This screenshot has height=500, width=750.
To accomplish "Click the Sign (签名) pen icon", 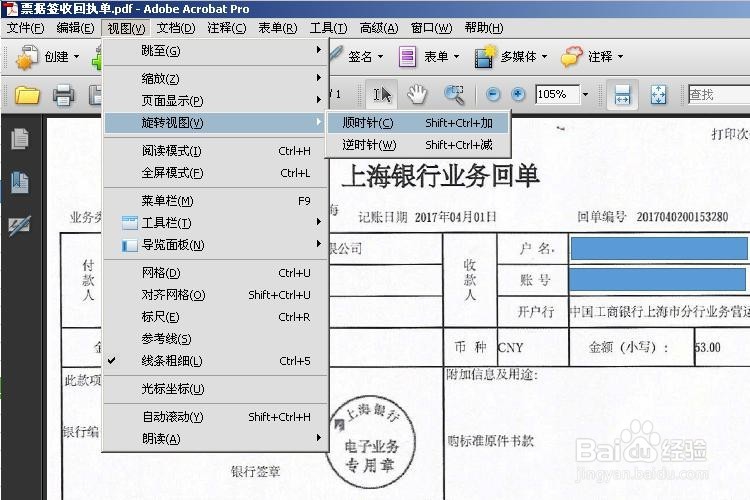I will [x=336, y=54].
